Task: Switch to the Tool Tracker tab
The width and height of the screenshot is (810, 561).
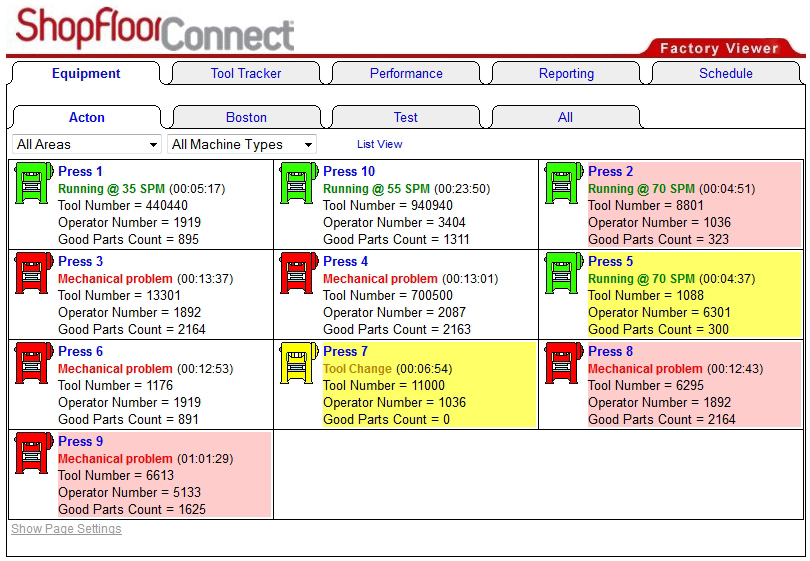Action: (x=246, y=73)
